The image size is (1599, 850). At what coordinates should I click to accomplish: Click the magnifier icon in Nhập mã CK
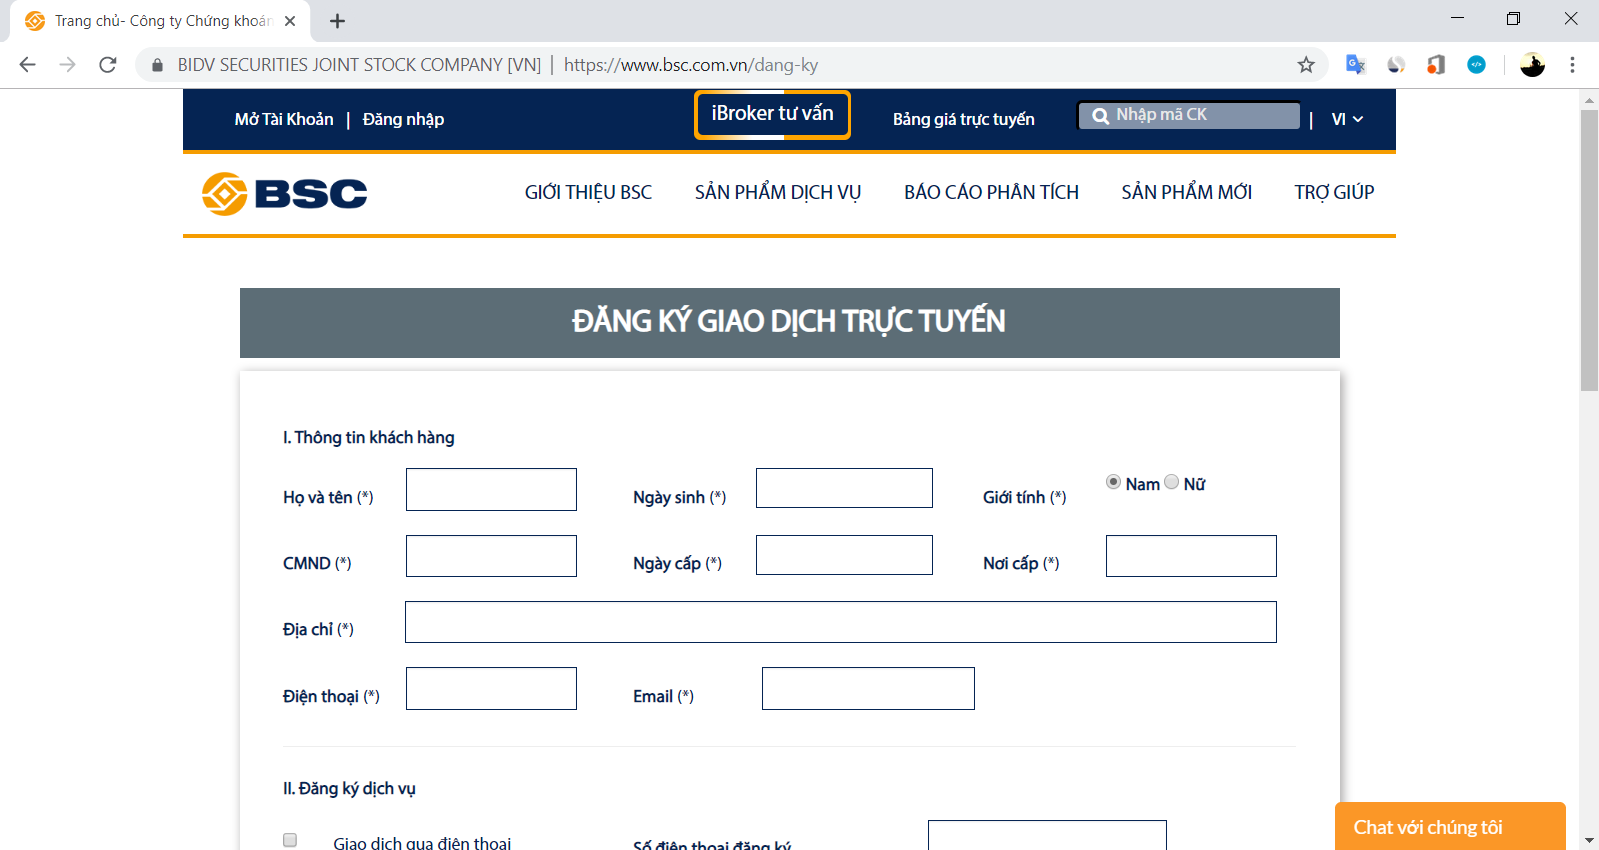point(1100,116)
